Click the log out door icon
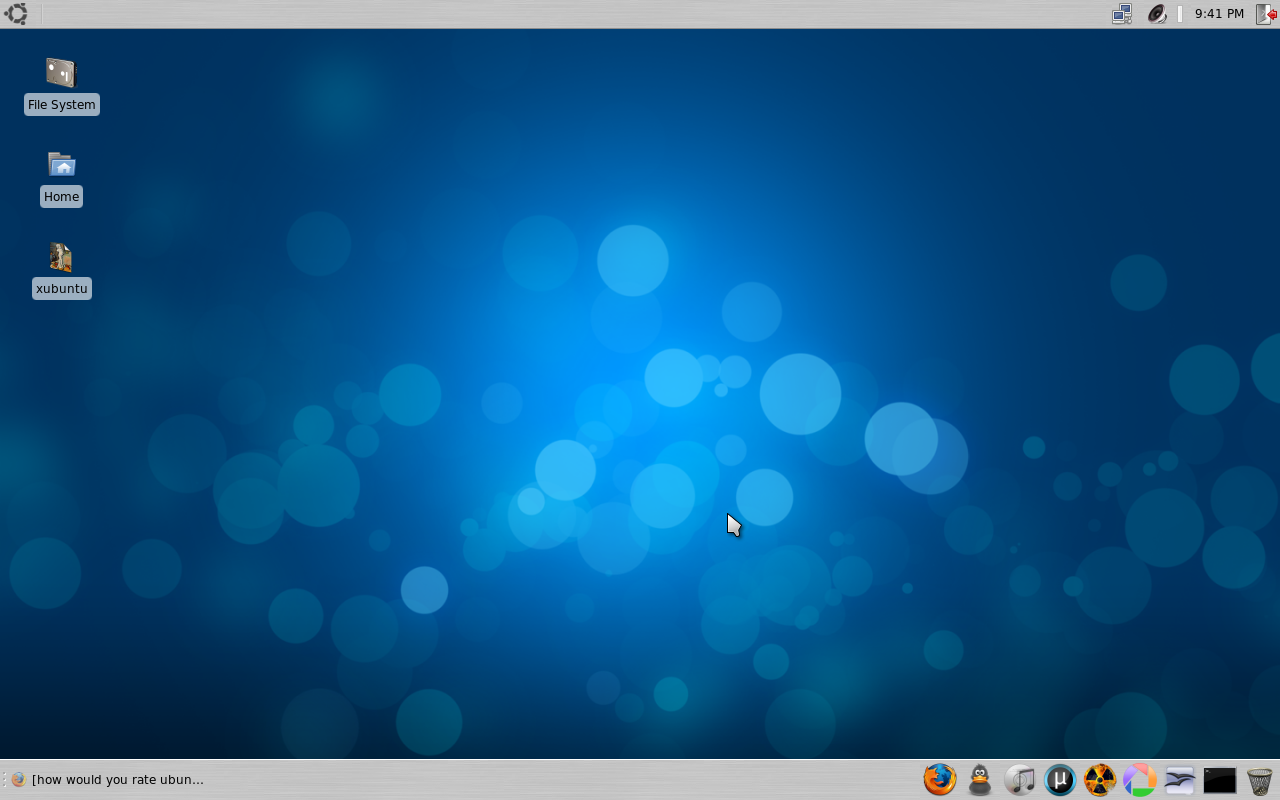Image resolution: width=1280 pixels, height=800 pixels. (1265, 14)
